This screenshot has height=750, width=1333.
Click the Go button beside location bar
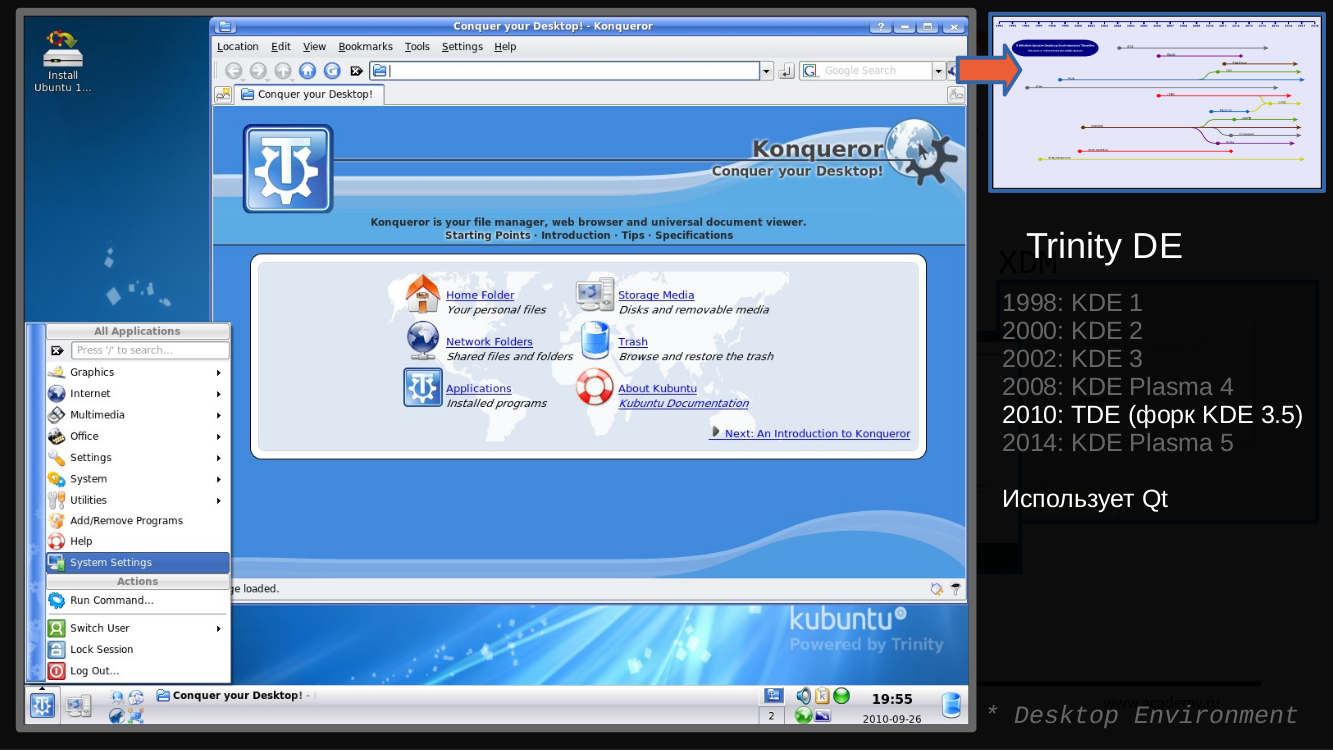click(786, 71)
